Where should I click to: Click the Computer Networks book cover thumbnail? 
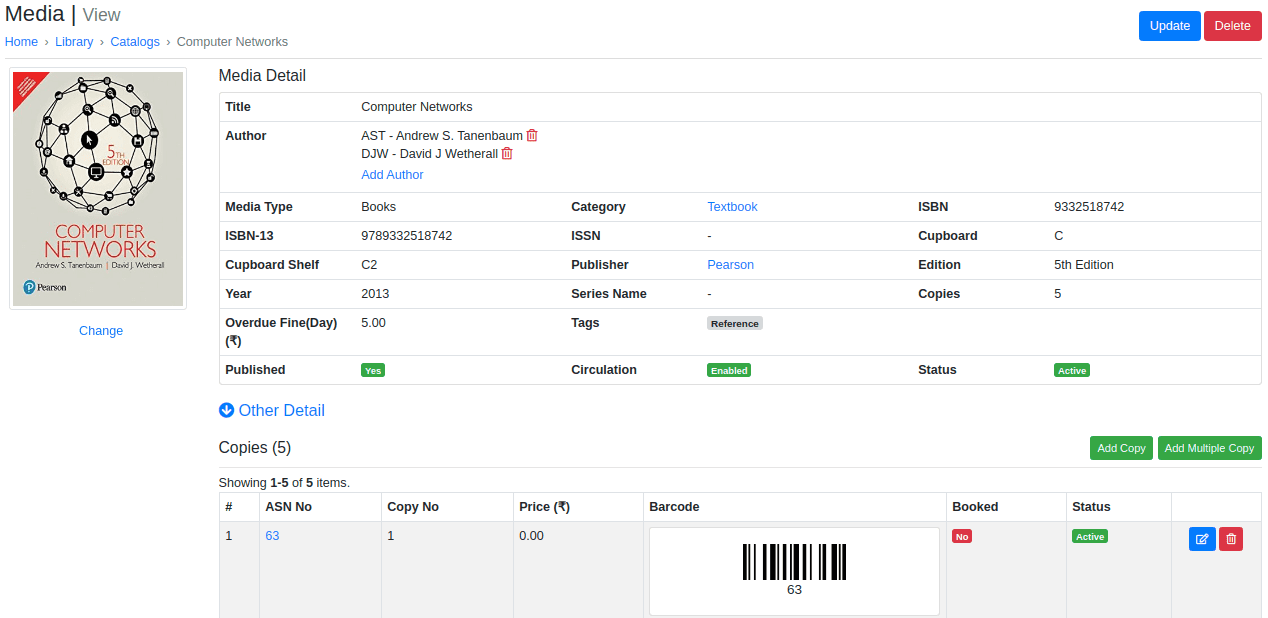click(98, 189)
